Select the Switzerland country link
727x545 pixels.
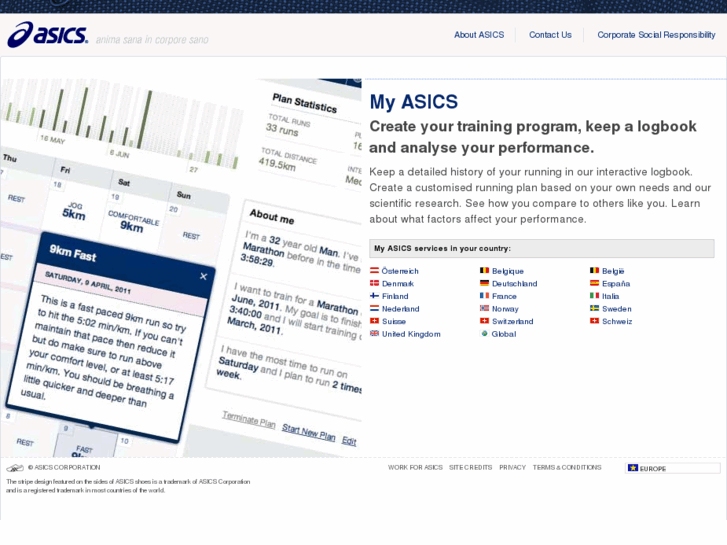tap(513, 321)
